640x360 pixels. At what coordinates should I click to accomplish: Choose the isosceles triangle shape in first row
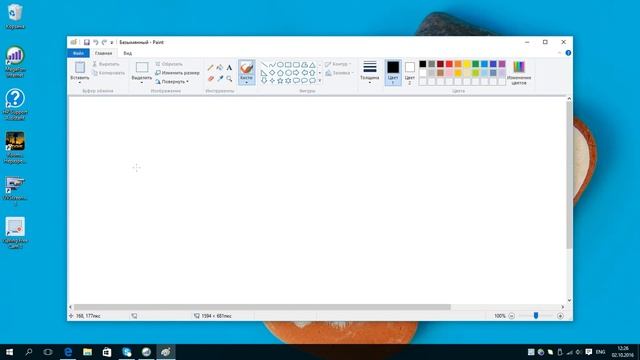click(312, 64)
